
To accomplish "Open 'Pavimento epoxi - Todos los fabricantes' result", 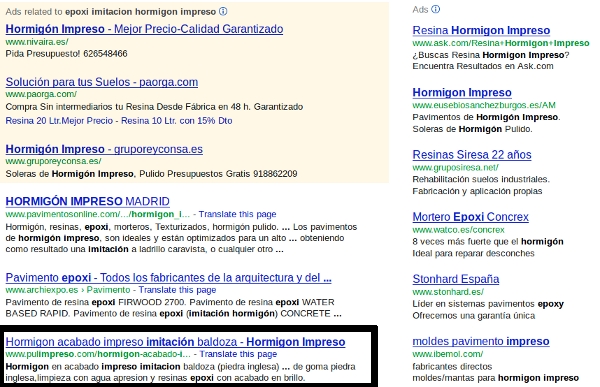I will [x=168, y=278].
